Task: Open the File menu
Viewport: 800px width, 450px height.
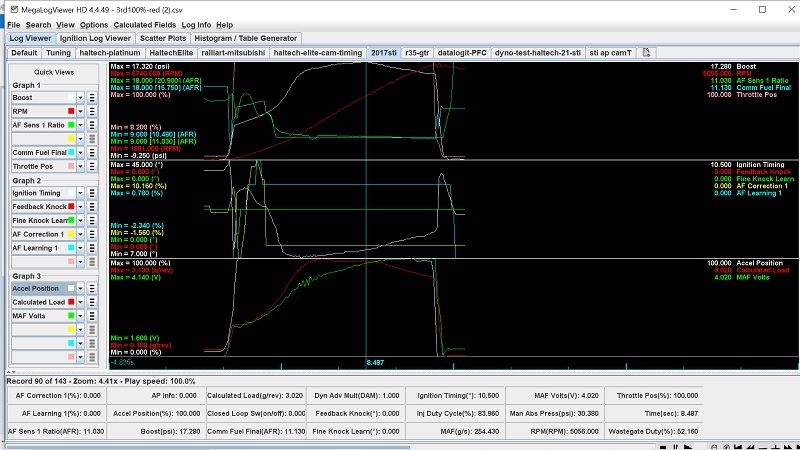Action: pyautogui.click(x=14, y=24)
